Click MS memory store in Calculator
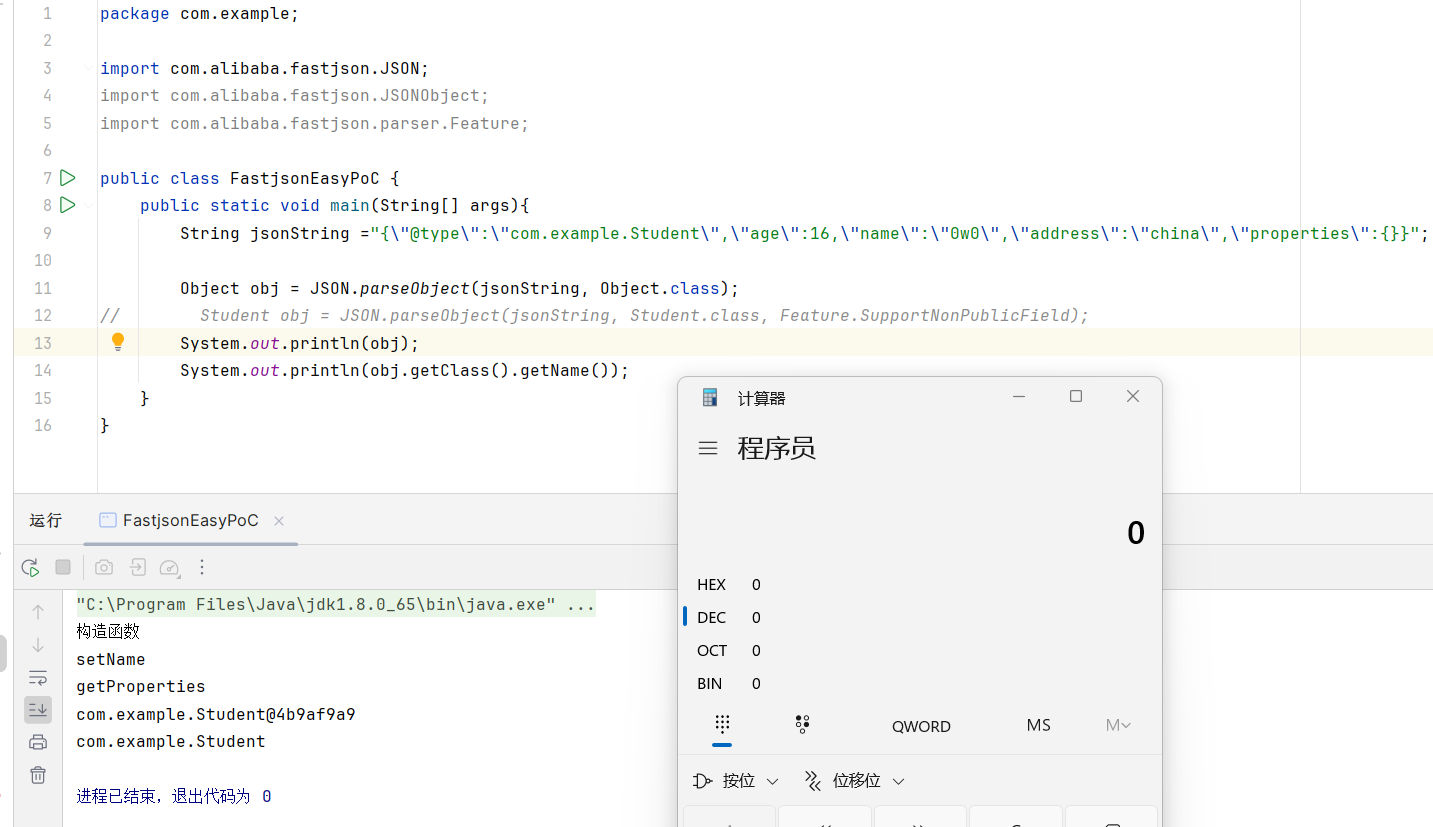 coord(1038,725)
